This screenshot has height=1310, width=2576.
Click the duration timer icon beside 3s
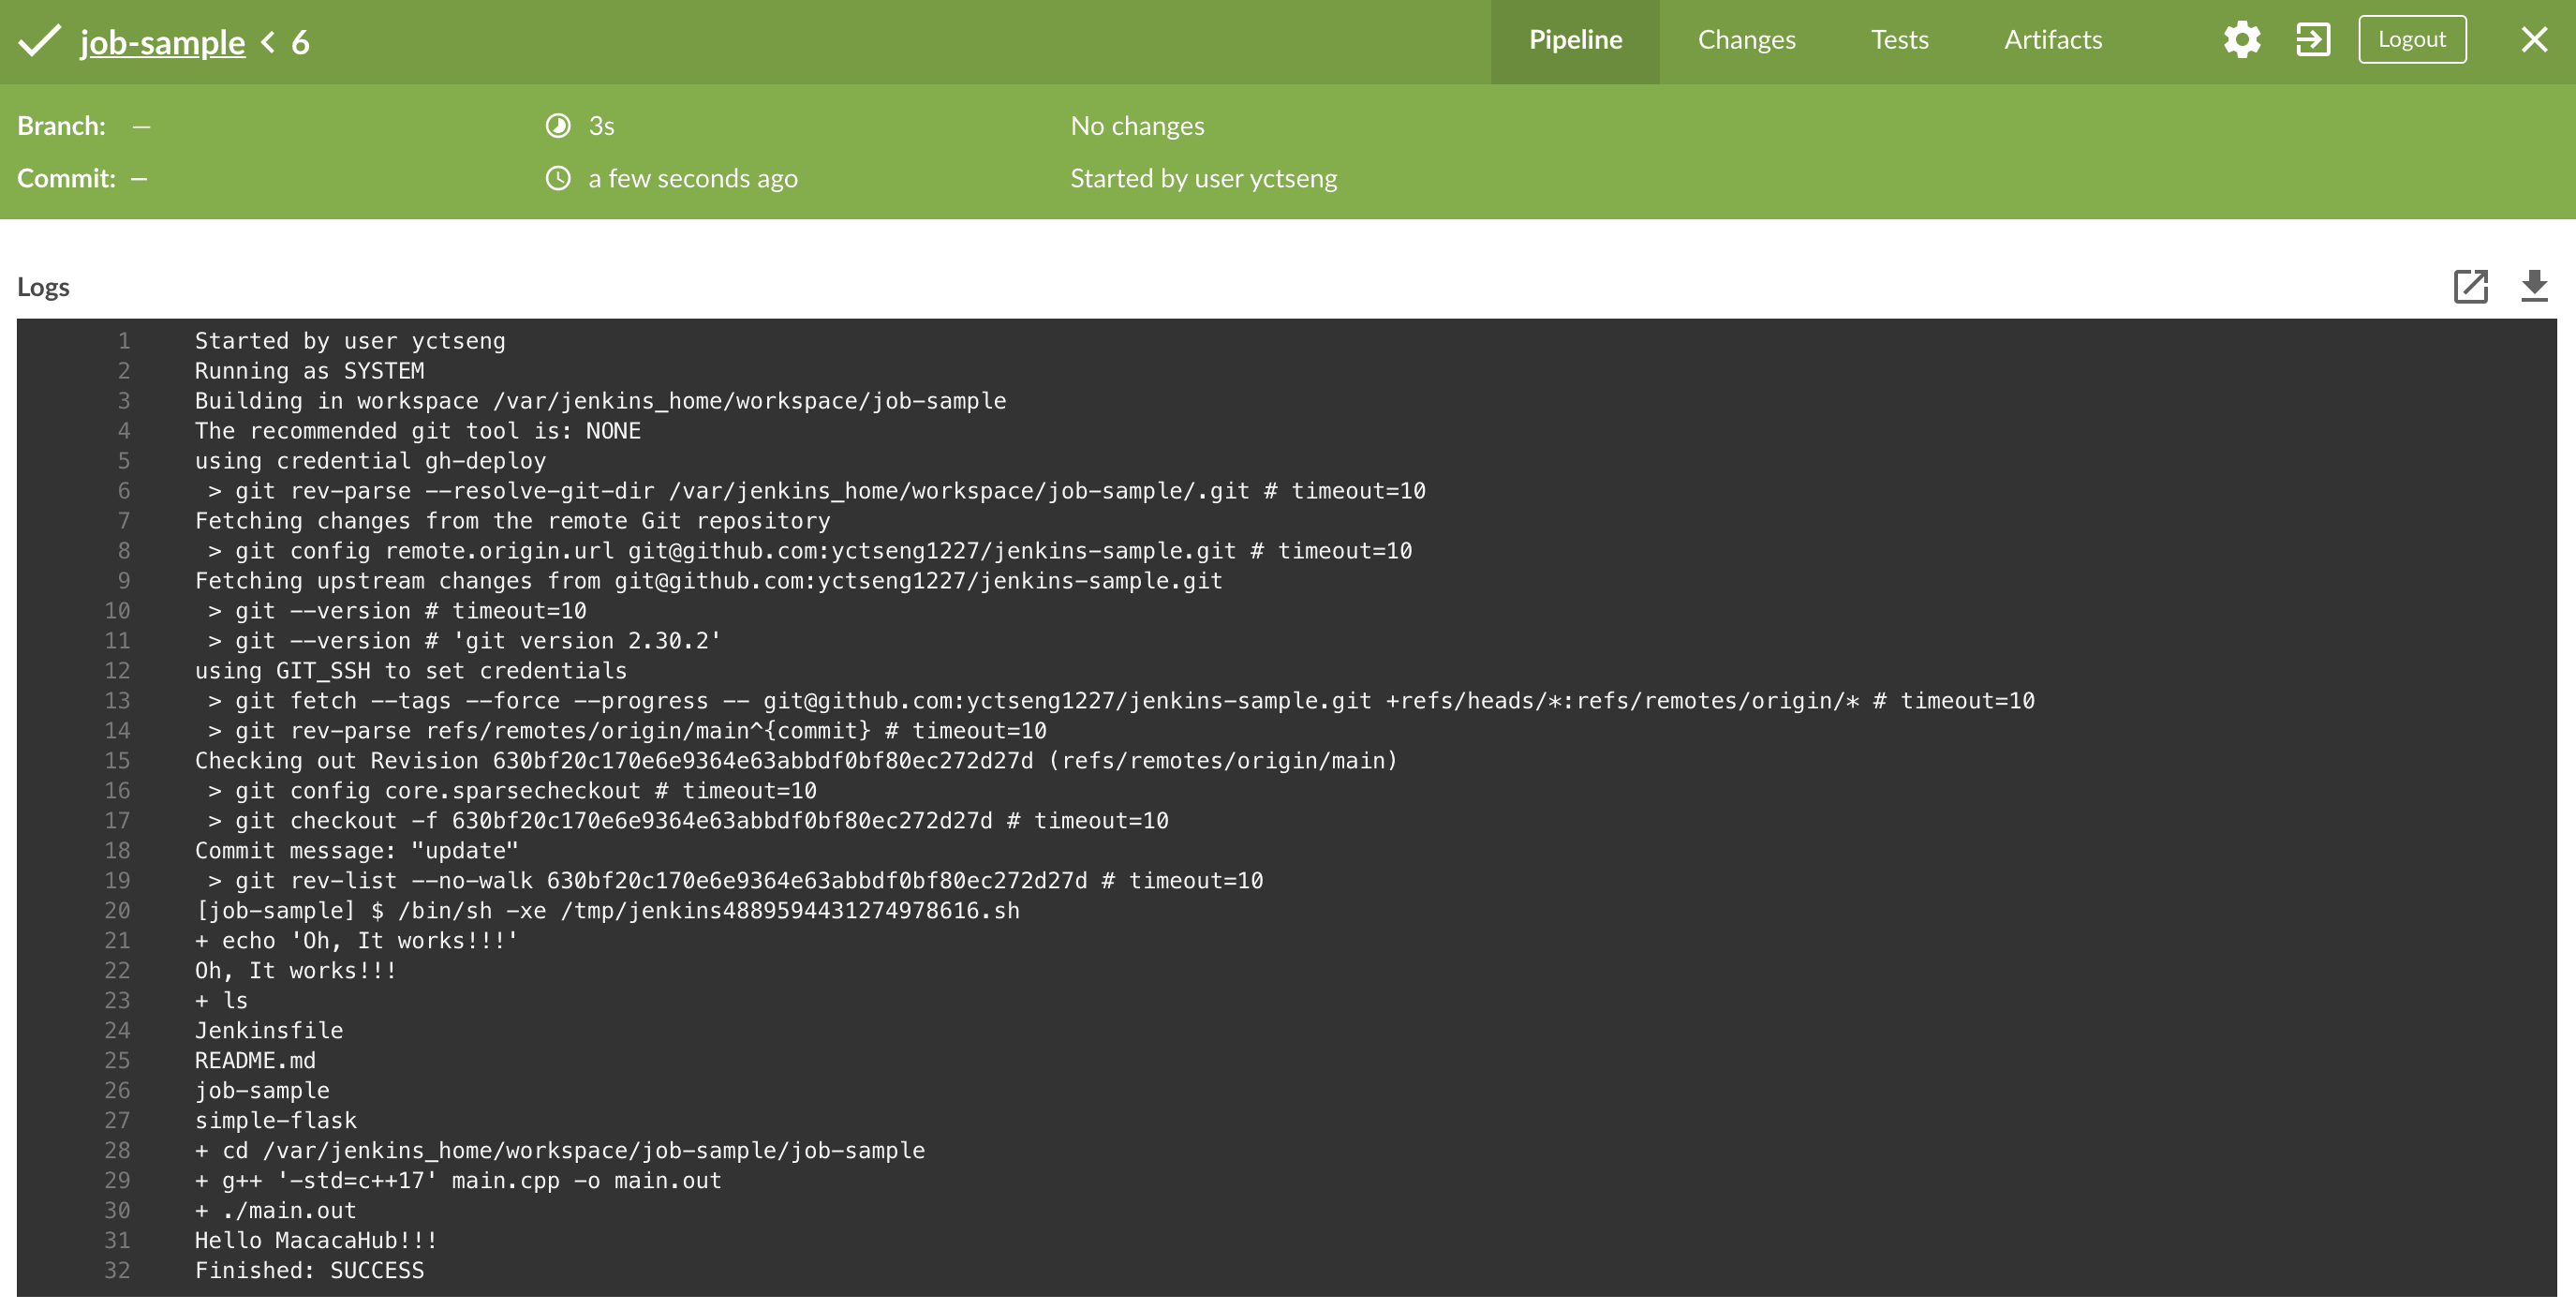559,125
